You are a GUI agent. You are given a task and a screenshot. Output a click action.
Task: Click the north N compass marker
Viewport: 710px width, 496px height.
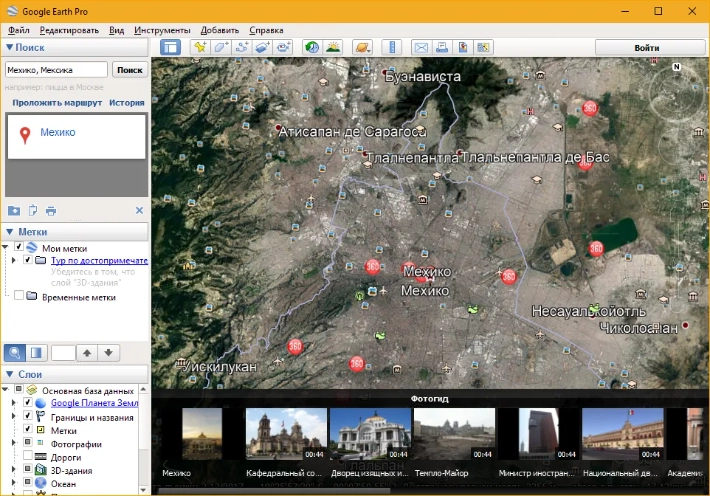[676, 67]
